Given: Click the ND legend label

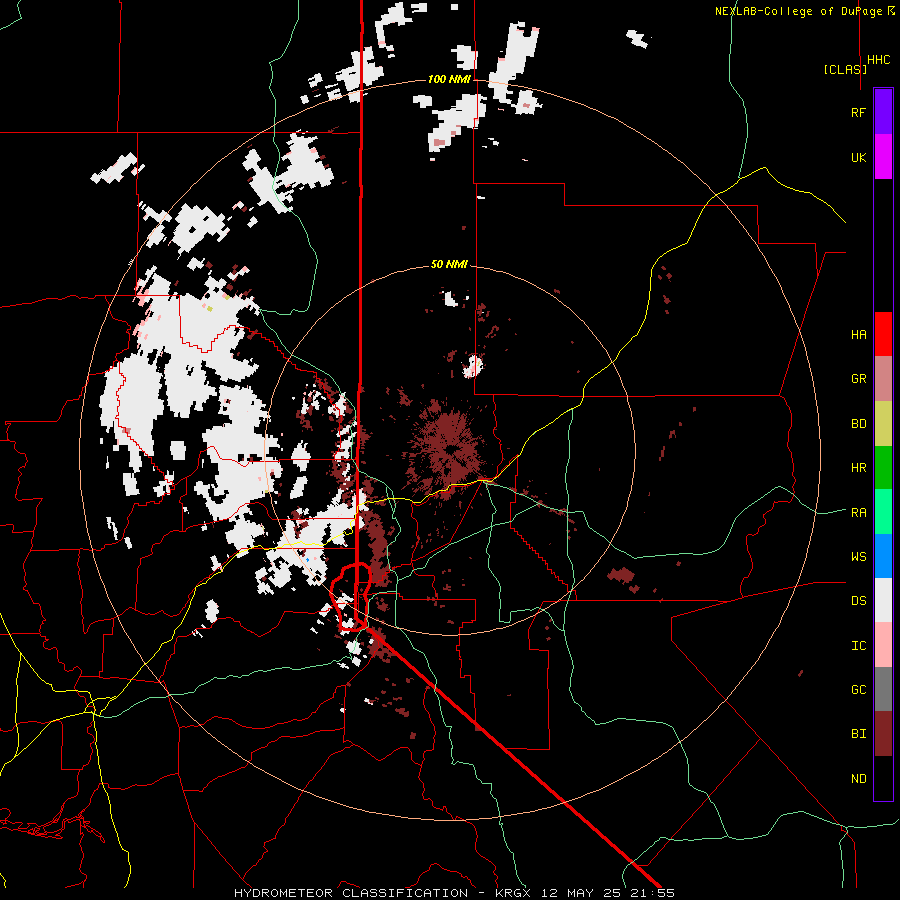Looking at the screenshot, I should [x=858, y=779].
